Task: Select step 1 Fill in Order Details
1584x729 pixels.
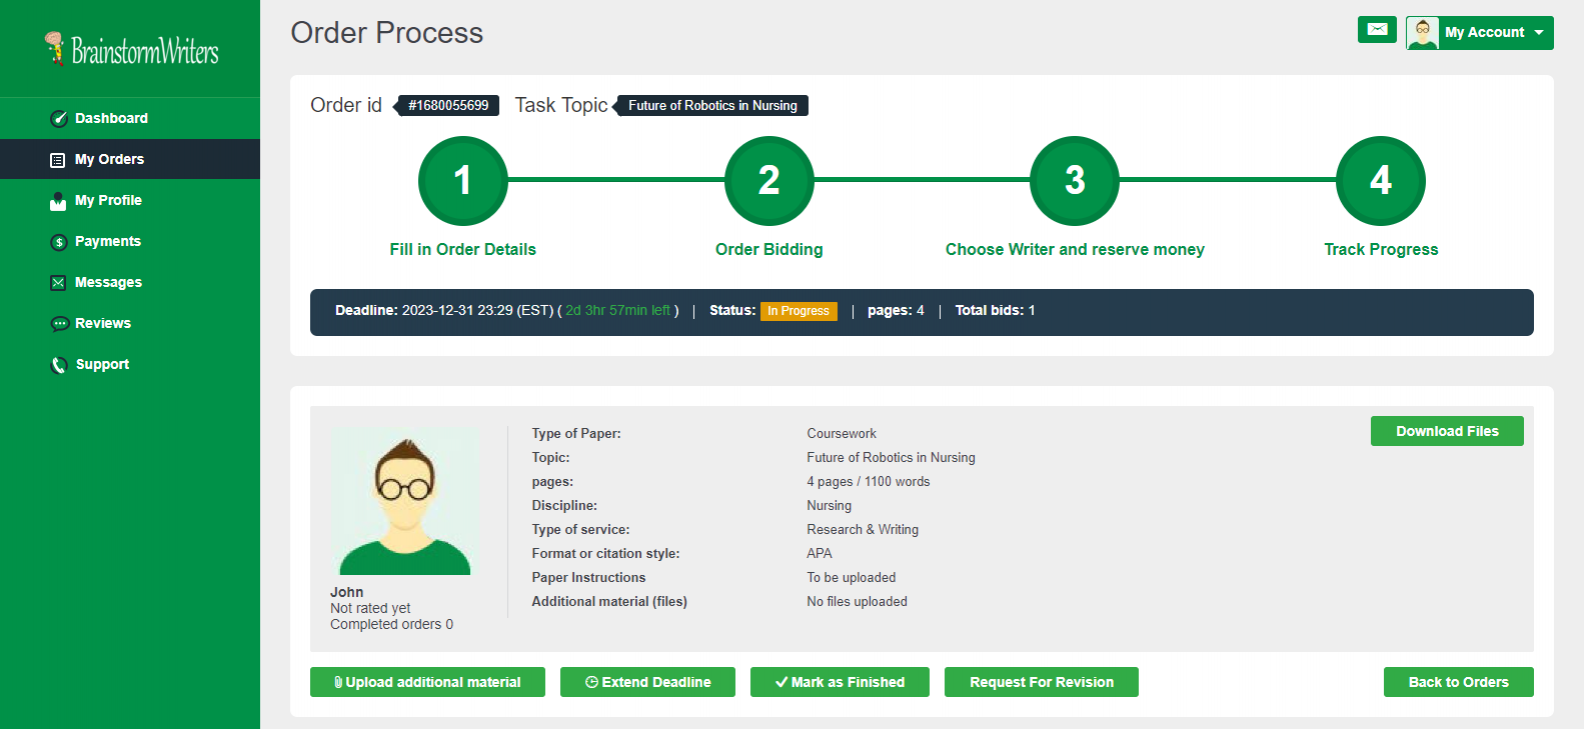Action: [x=462, y=181]
